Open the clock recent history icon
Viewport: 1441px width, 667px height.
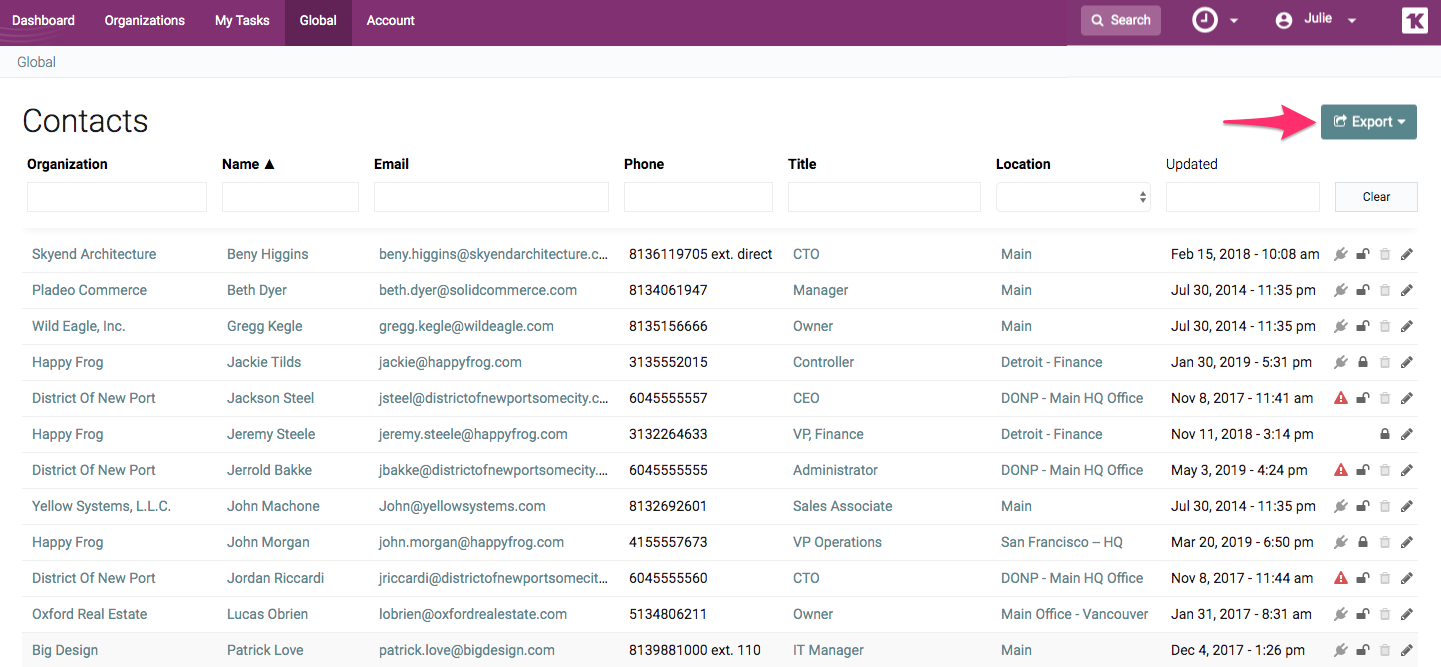click(x=1205, y=20)
